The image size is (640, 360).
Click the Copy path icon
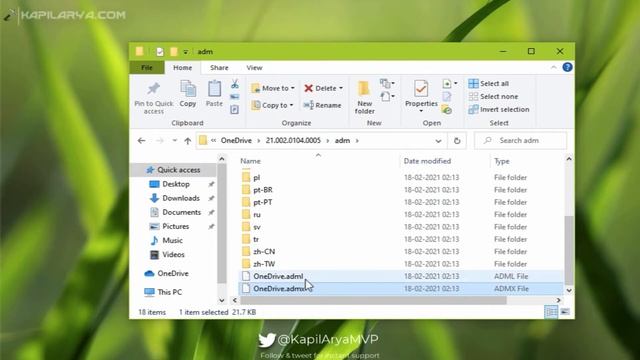click(235, 97)
